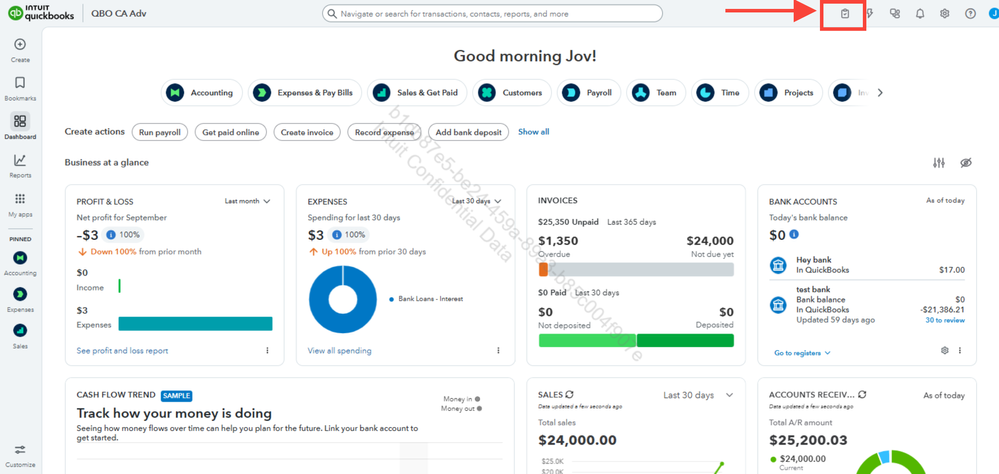Click the Create plus icon in sidebar

point(20,45)
